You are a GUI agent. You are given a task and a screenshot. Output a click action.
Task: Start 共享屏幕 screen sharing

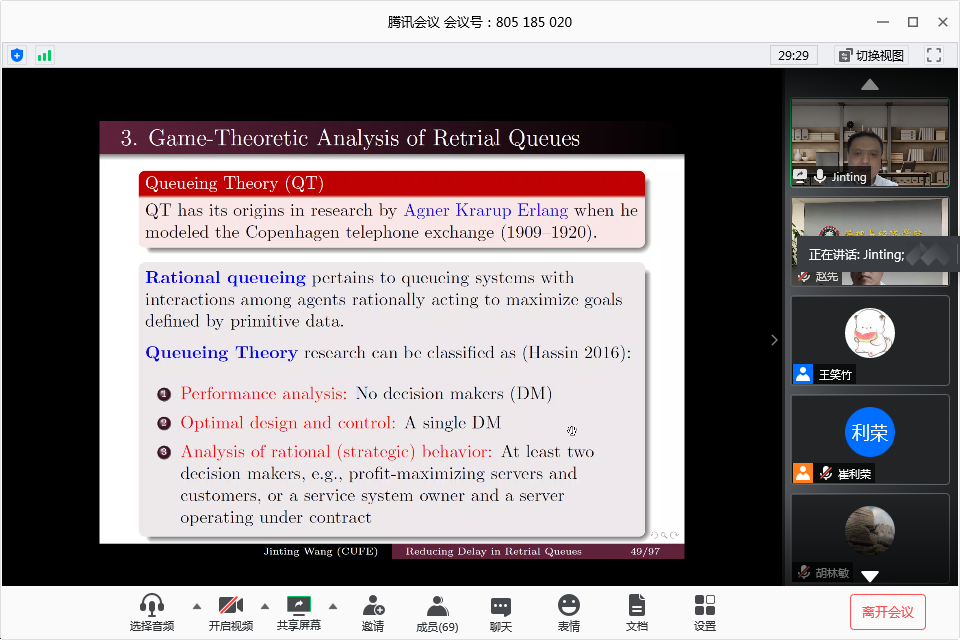point(299,612)
